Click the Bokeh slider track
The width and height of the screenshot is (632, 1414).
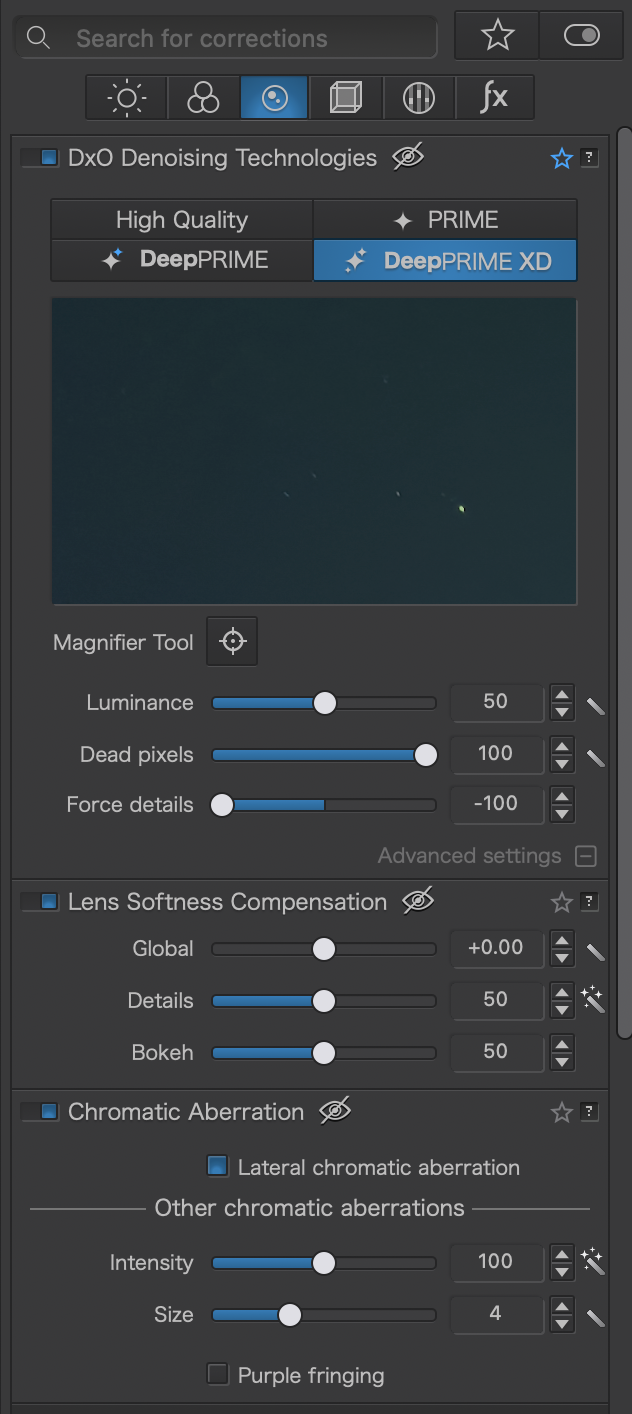(324, 1053)
